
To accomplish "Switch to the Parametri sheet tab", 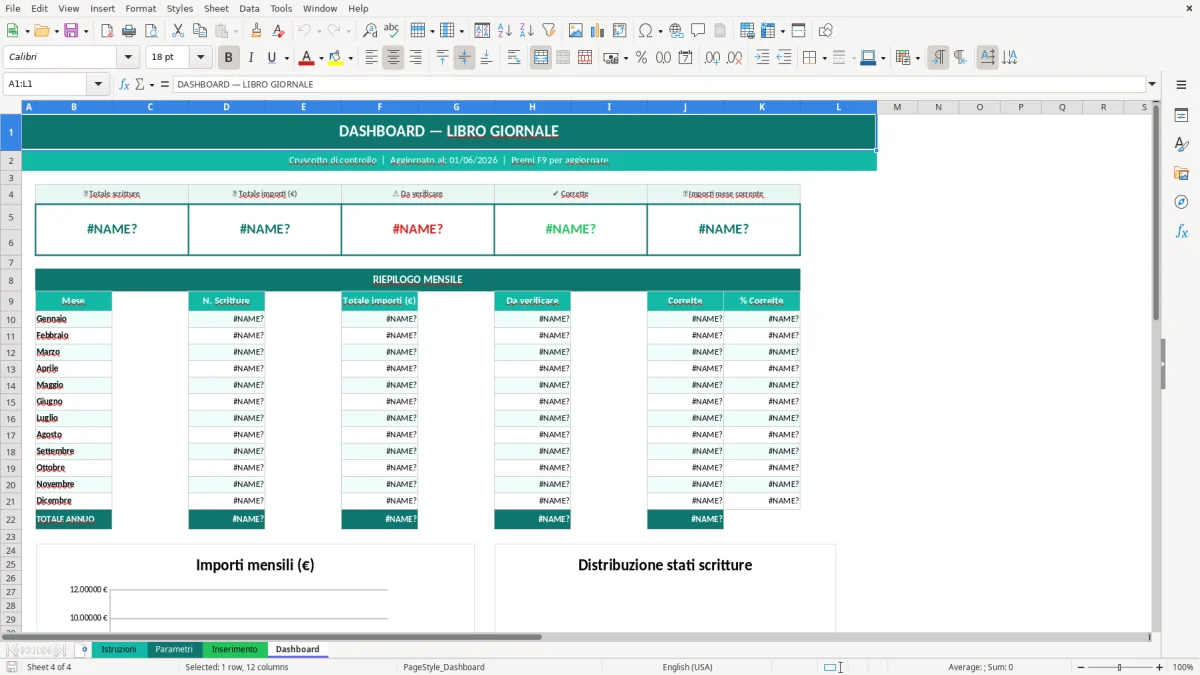I will [174, 650].
